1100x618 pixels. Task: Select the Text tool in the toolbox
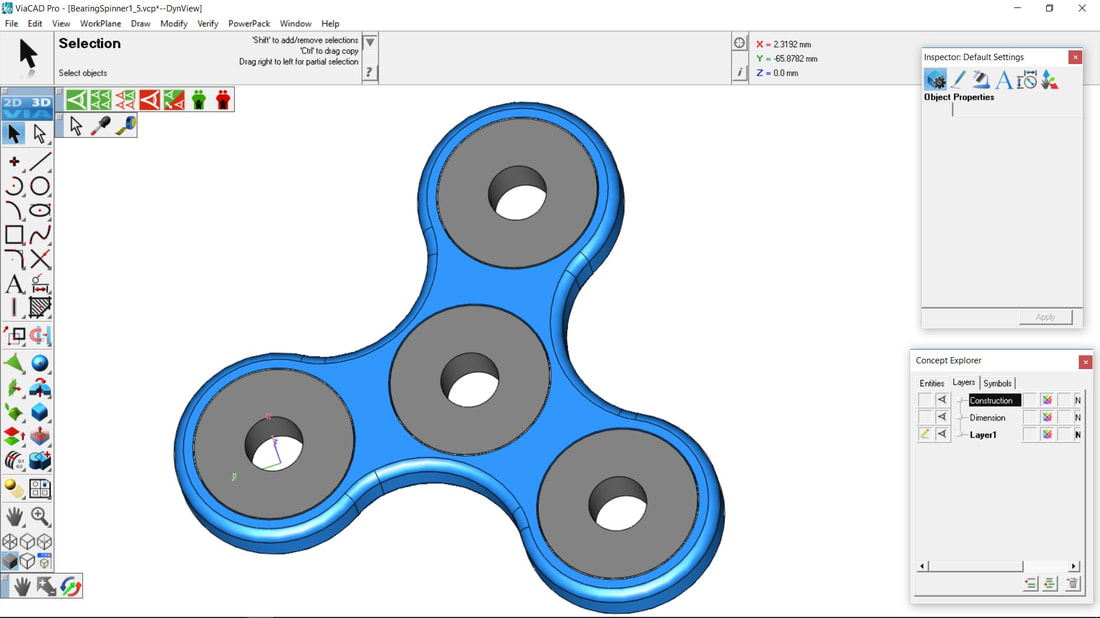click(x=14, y=285)
